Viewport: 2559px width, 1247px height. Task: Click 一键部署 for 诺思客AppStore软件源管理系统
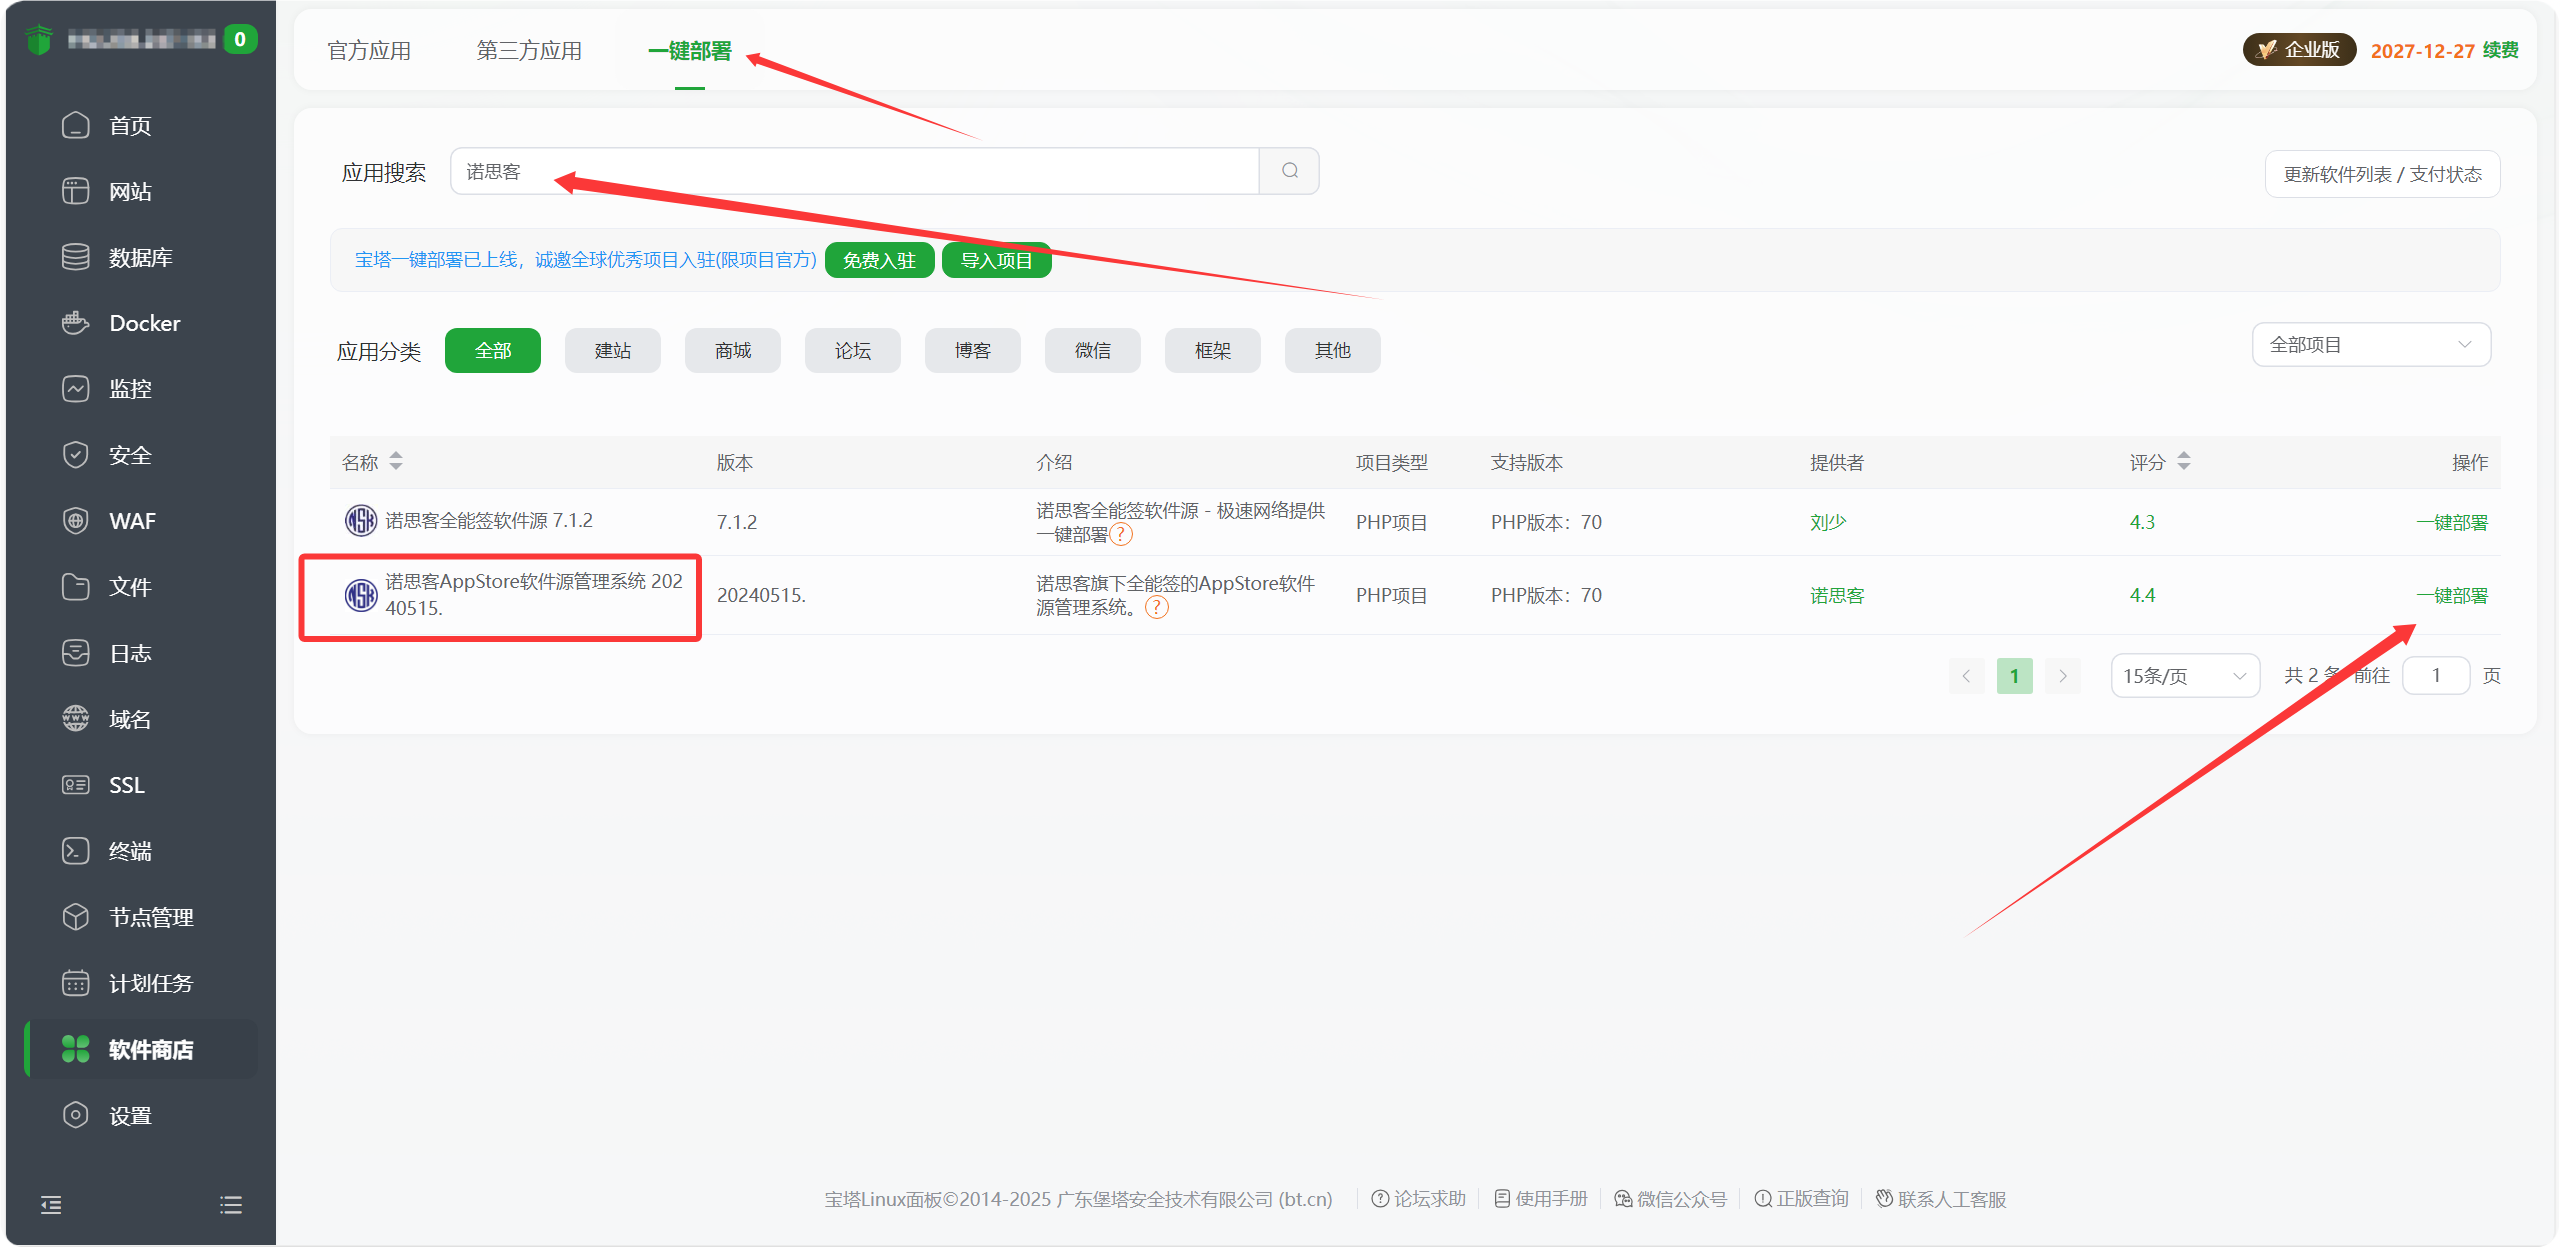[x=2452, y=595]
